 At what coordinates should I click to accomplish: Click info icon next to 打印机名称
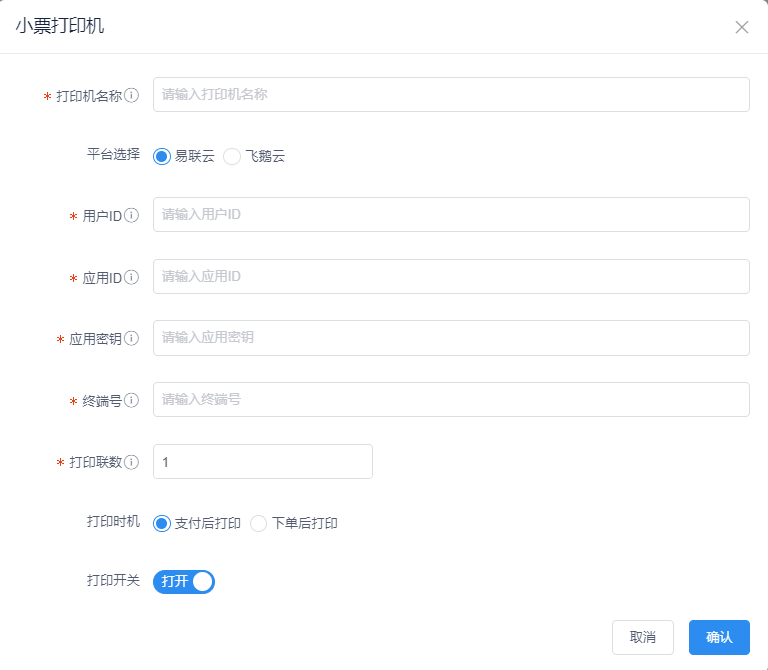[131, 95]
